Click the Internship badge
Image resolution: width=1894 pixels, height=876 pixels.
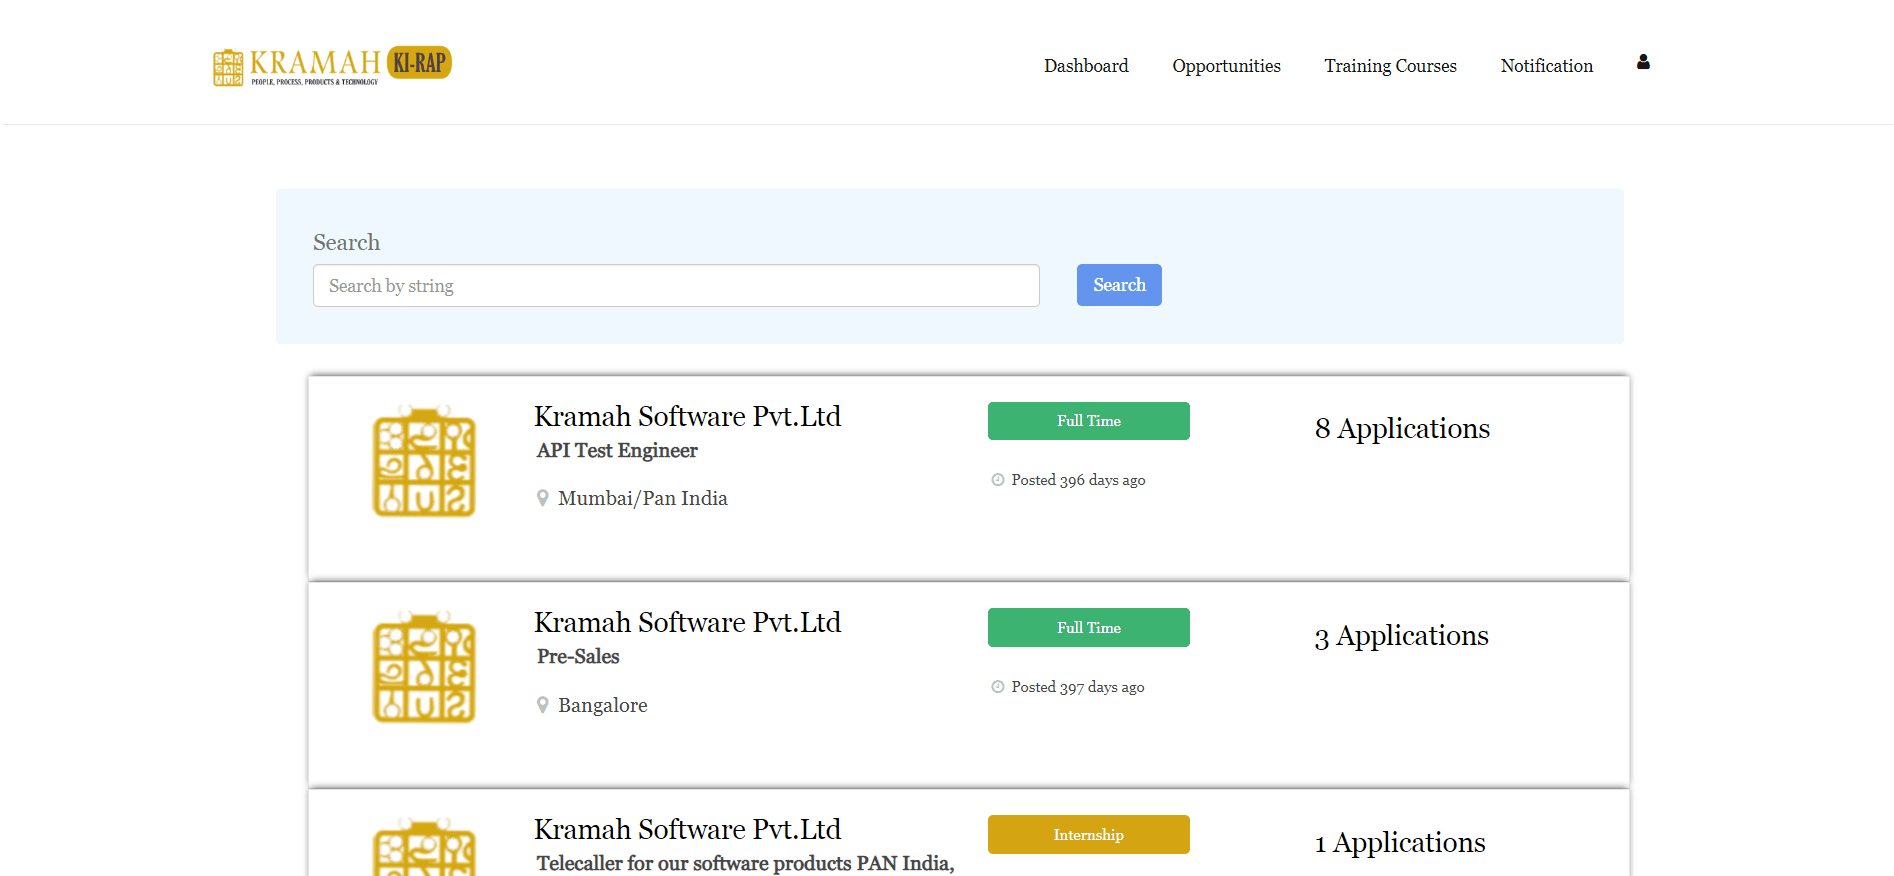click(x=1088, y=835)
